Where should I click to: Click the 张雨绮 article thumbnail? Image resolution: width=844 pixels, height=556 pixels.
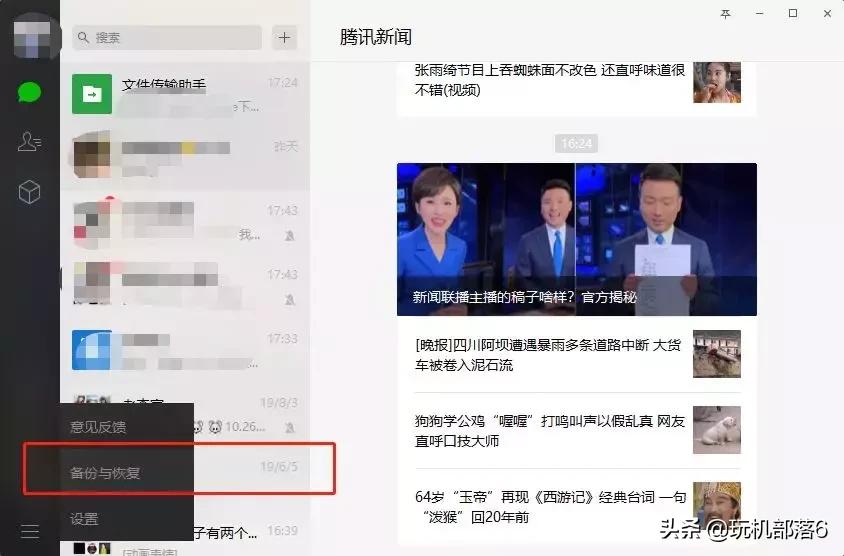716,82
